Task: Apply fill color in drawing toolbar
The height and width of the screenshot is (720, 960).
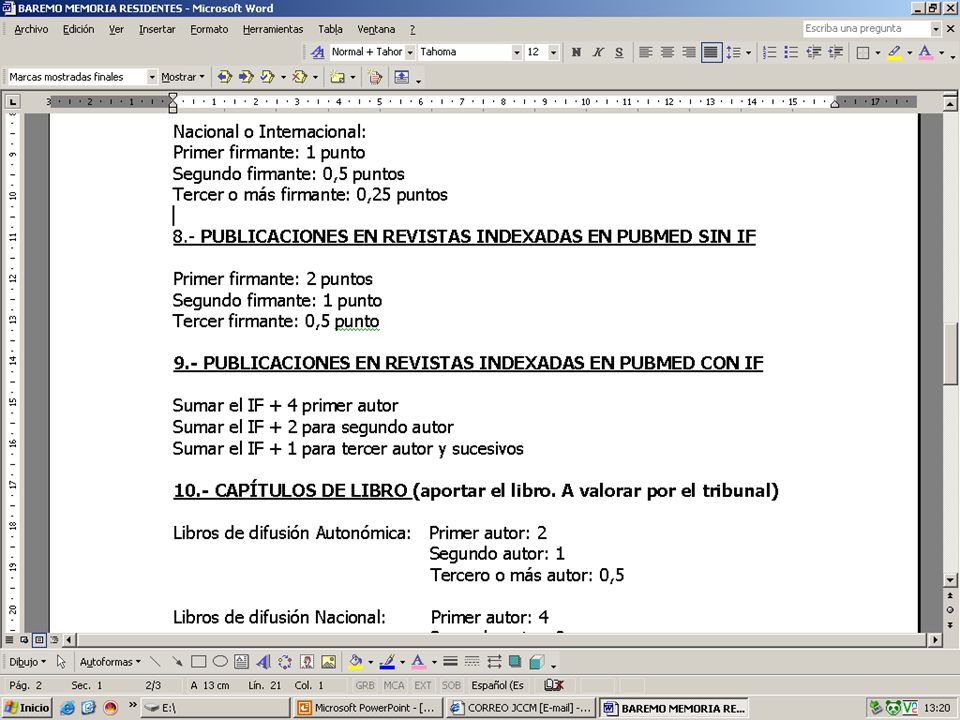Action: pos(355,662)
